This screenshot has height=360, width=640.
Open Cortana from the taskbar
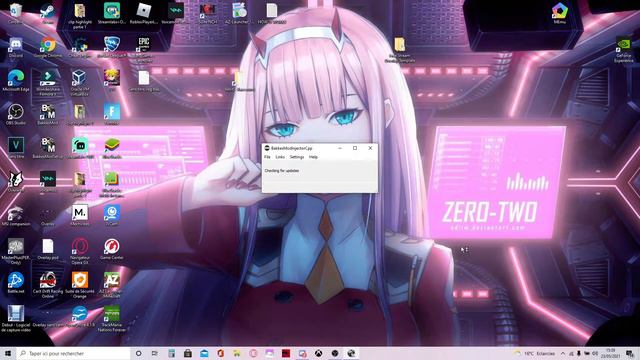coord(138,353)
